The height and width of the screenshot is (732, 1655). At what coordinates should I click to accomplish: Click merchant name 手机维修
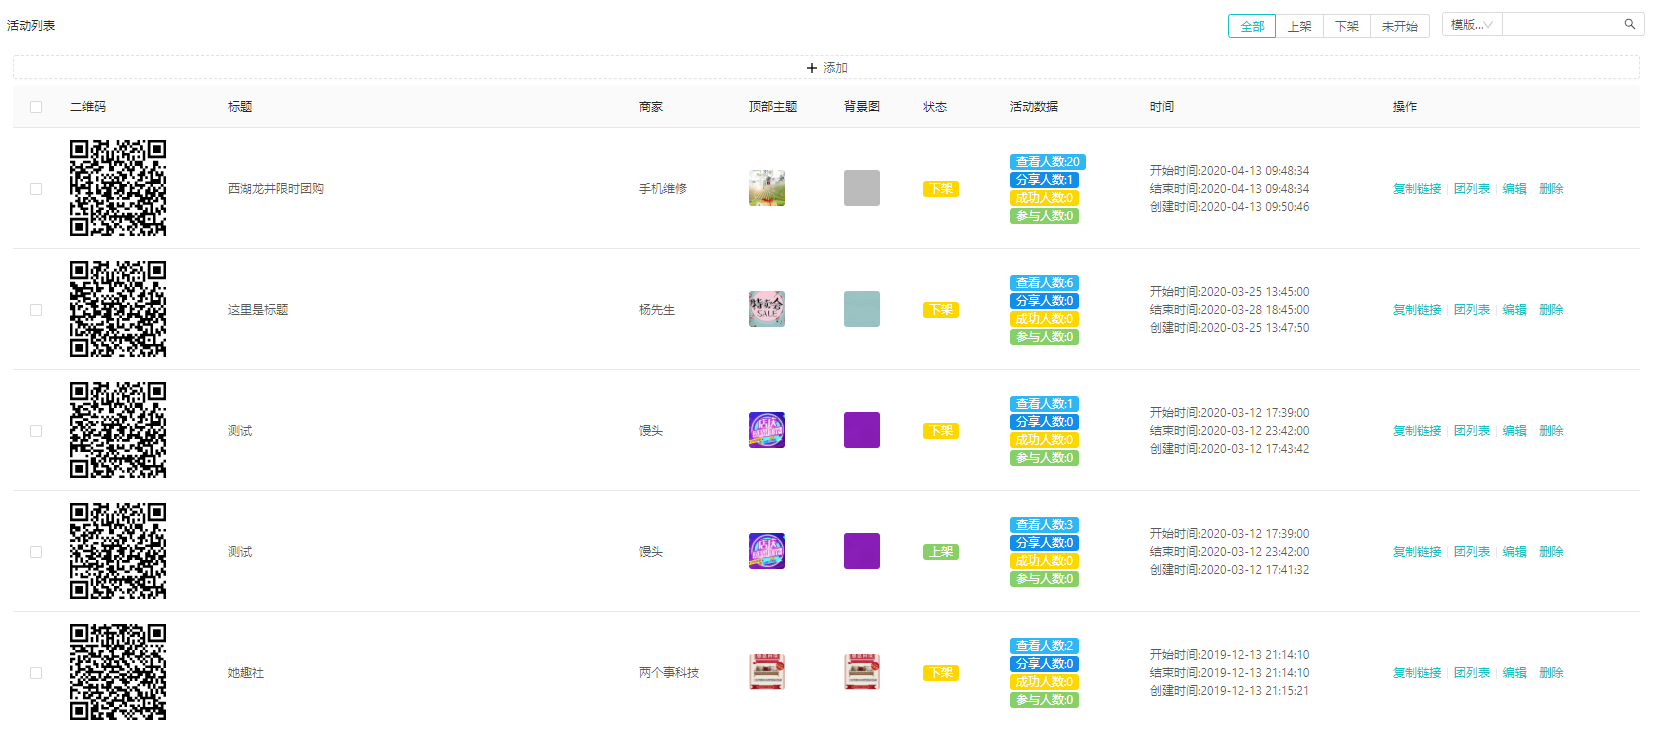663,189
